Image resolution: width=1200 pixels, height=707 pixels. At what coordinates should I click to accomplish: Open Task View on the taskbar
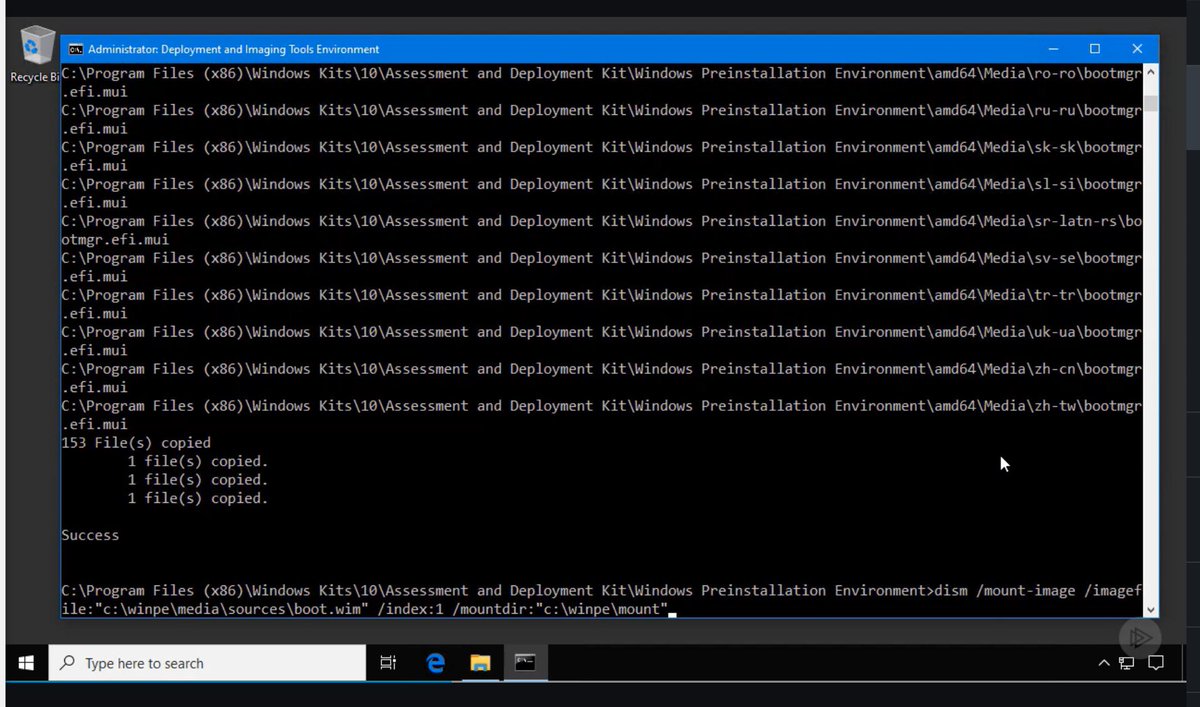click(388, 663)
